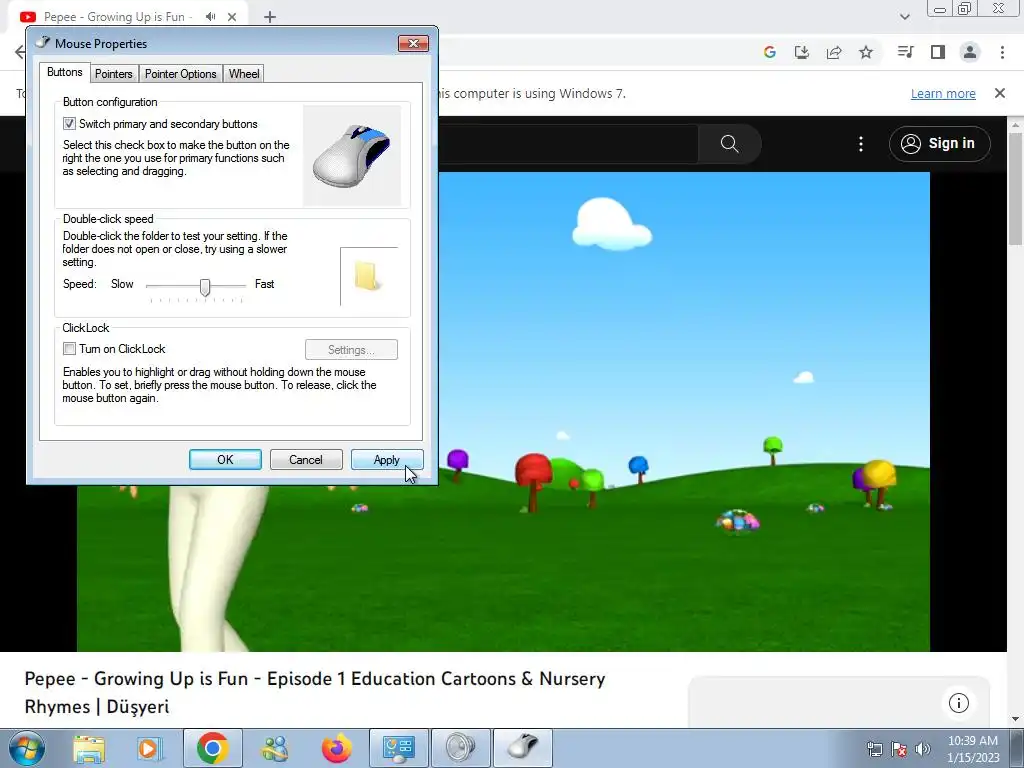
Task: Click the Pepee video player
Action: (503, 411)
